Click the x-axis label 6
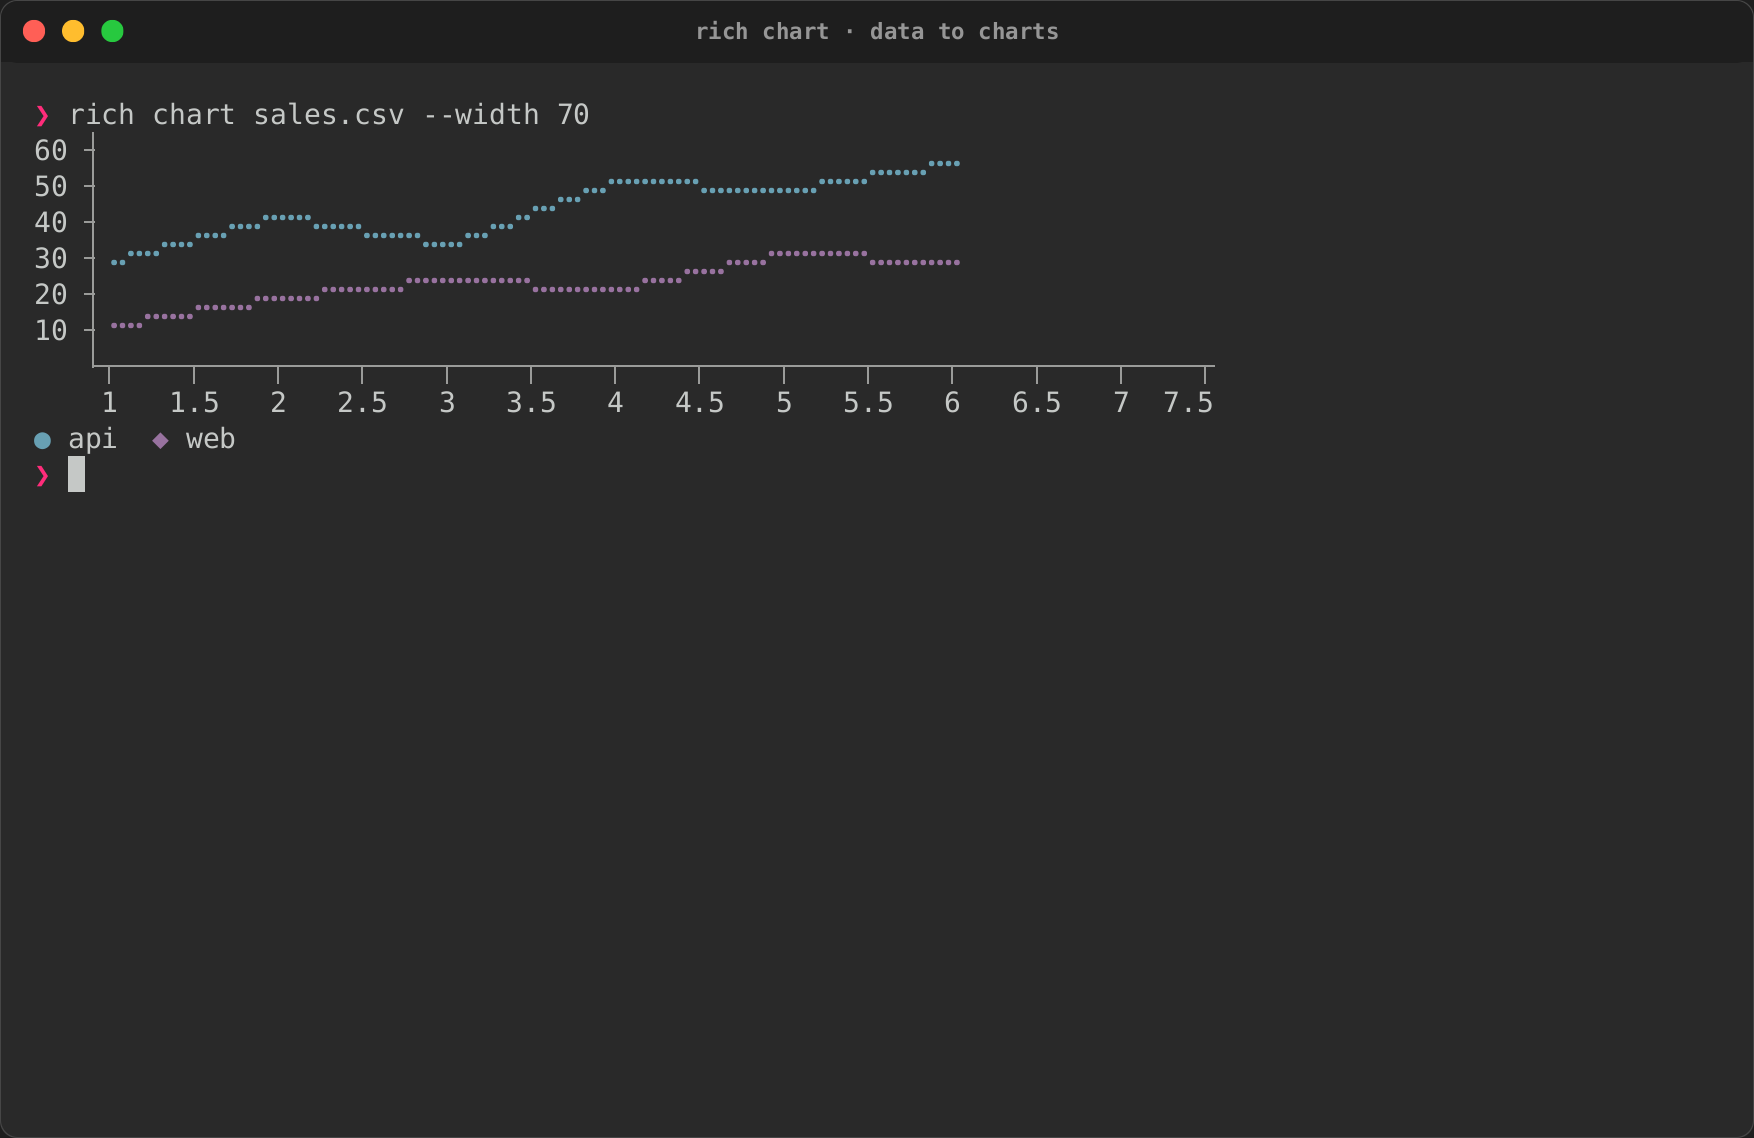 click(x=952, y=402)
